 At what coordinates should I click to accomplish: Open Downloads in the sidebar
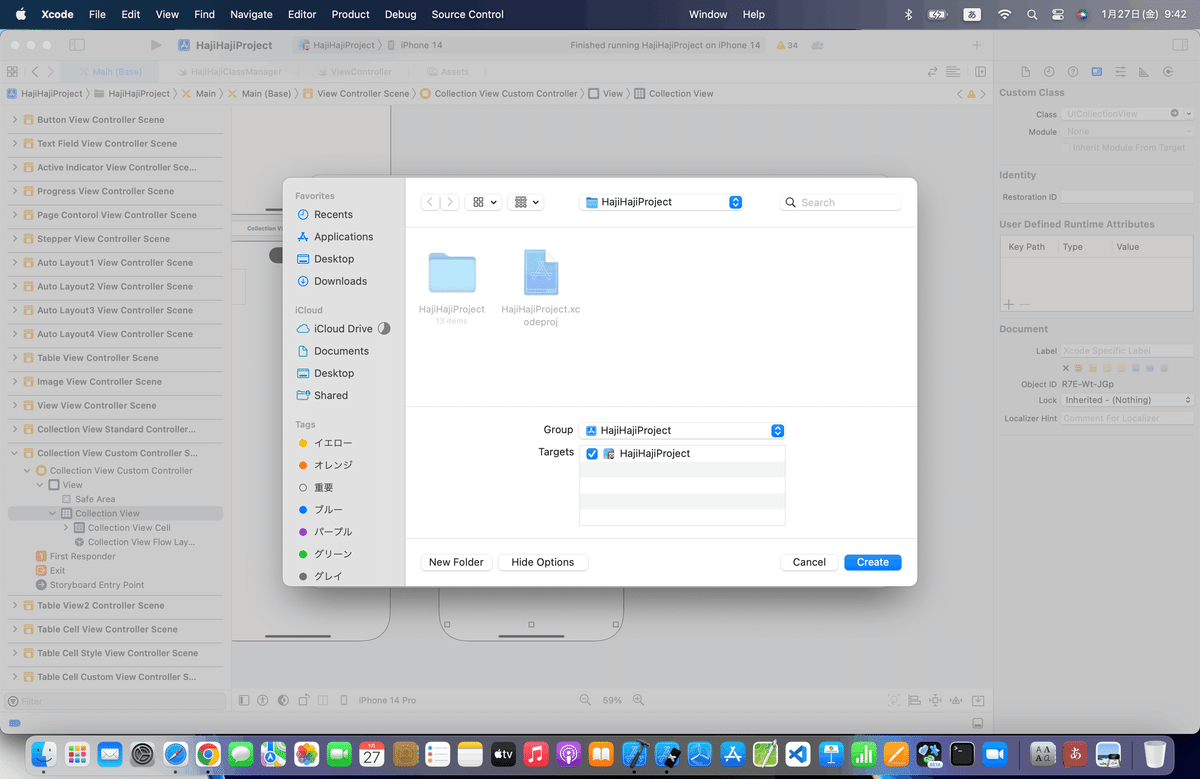click(x=340, y=281)
